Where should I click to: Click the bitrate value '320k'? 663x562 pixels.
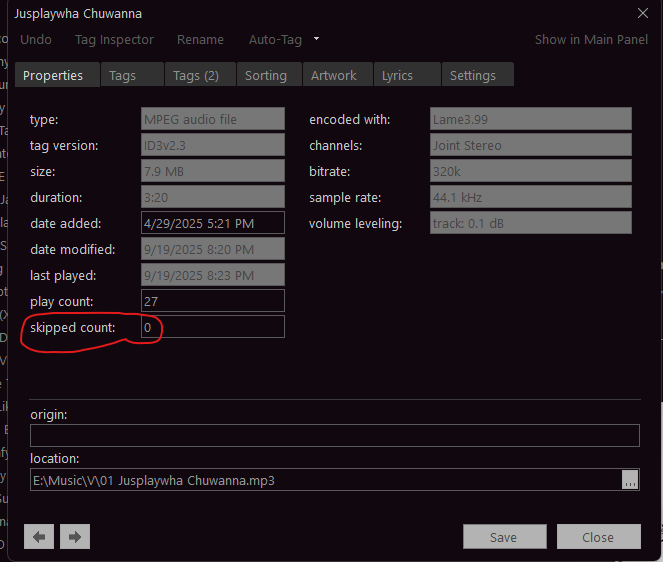pos(531,171)
